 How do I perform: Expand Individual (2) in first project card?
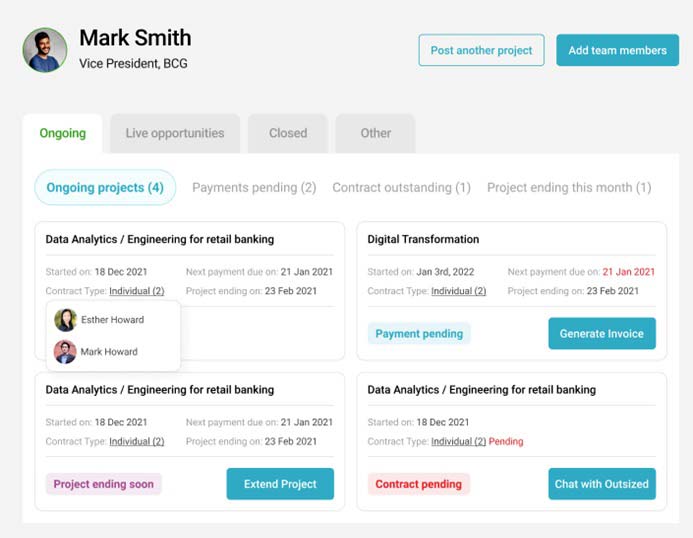pyautogui.click(x=137, y=291)
